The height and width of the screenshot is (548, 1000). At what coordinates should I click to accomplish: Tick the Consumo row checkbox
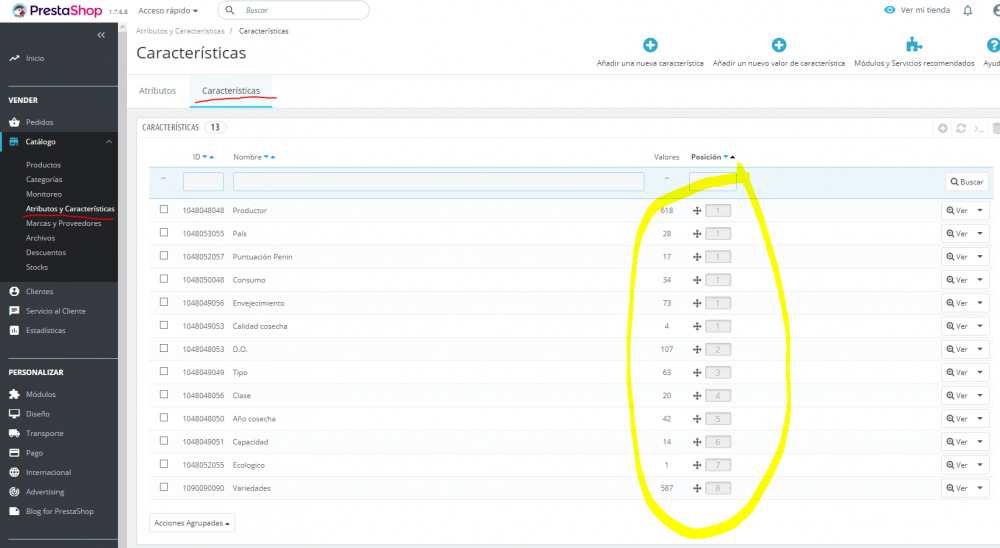coord(164,279)
